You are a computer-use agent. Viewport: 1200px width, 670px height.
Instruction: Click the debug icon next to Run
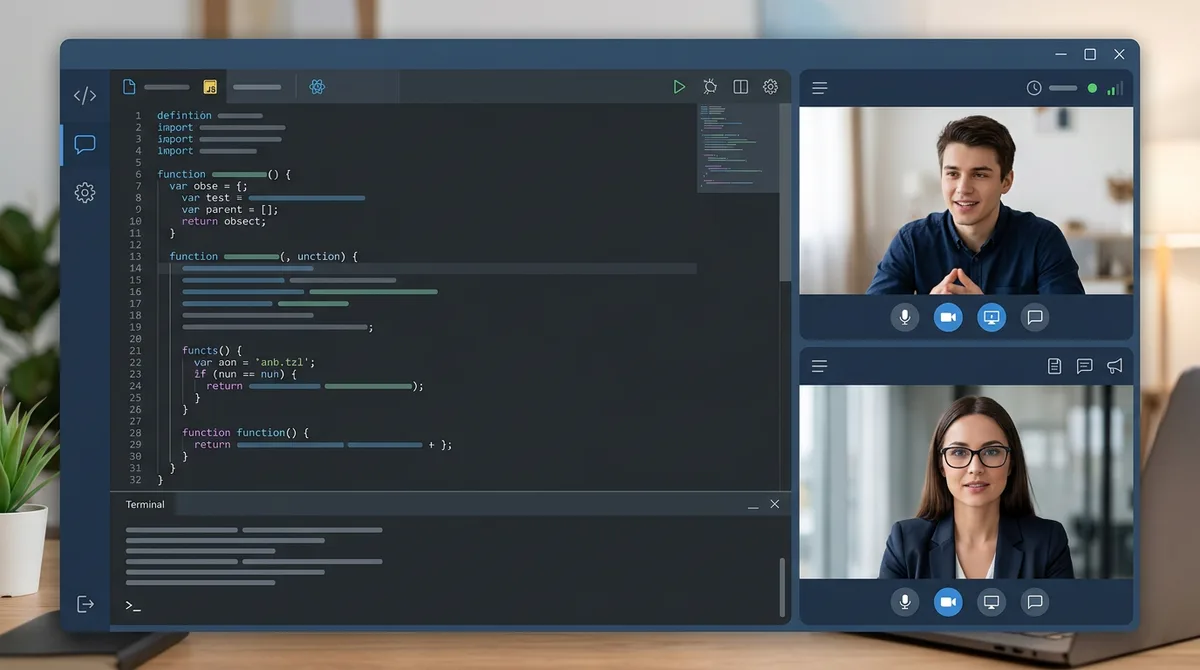click(x=710, y=87)
